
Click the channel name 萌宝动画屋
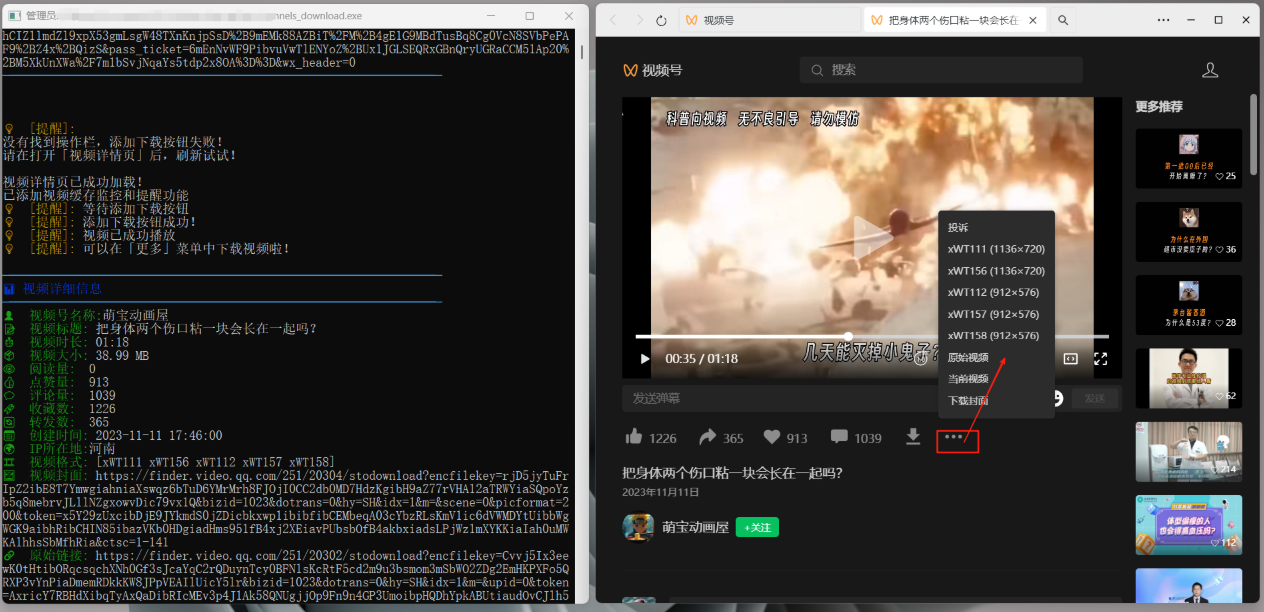click(695, 527)
